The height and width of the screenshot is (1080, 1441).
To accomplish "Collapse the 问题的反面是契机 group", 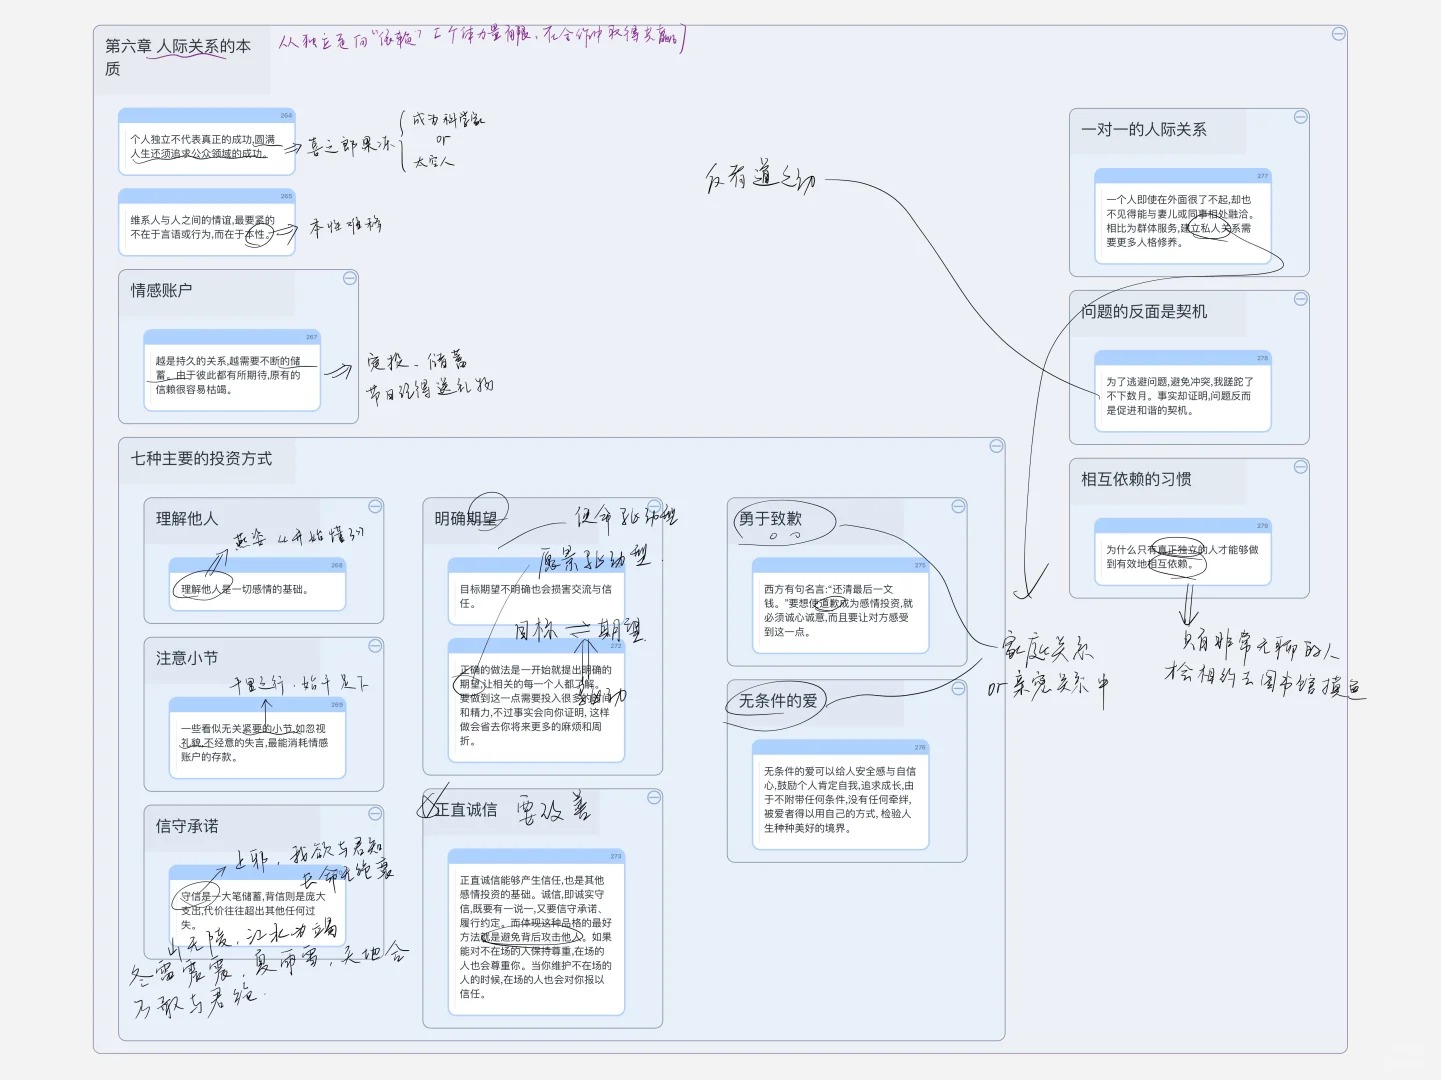I will point(1300,299).
